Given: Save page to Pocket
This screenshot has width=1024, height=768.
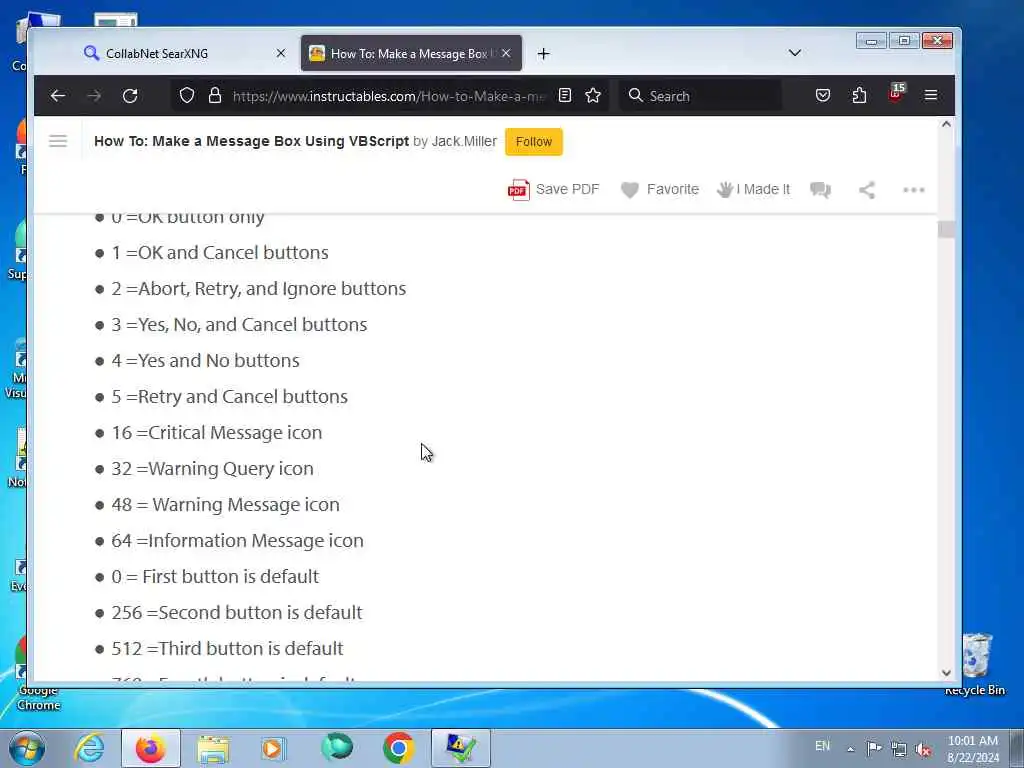Looking at the screenshot, I should (x=823, y=96).
